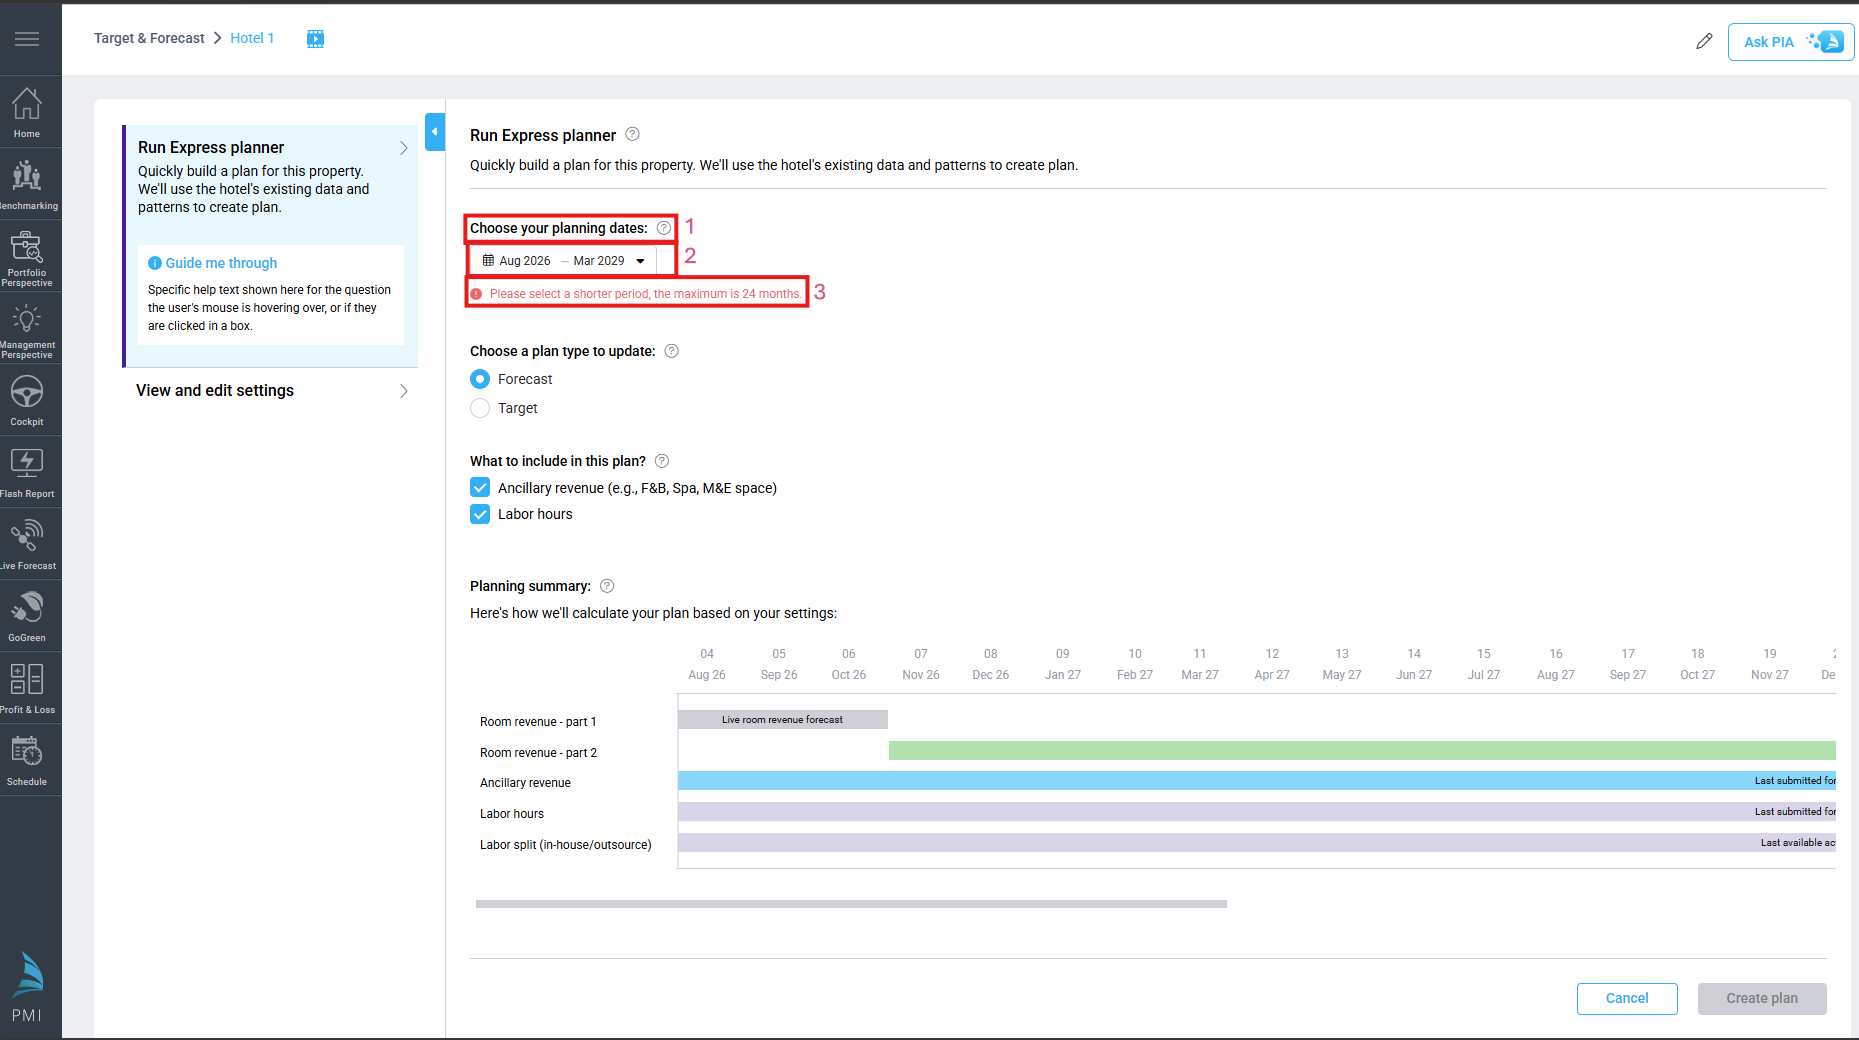Open Portfolio Perspective in sidebar
Image resolution: width=1859 pixels, height=1040 pixels.
[27, 257]
